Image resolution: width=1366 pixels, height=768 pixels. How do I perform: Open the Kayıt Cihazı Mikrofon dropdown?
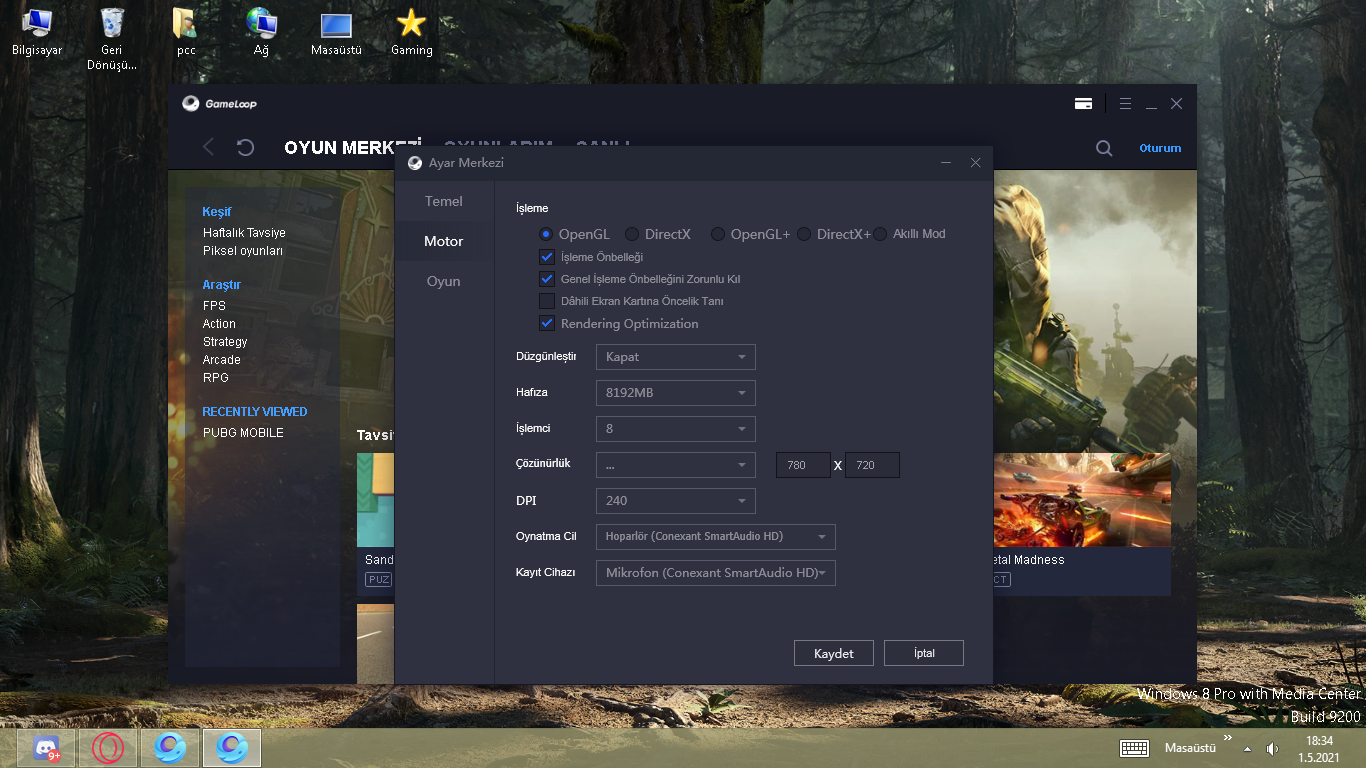click(715, 573)
